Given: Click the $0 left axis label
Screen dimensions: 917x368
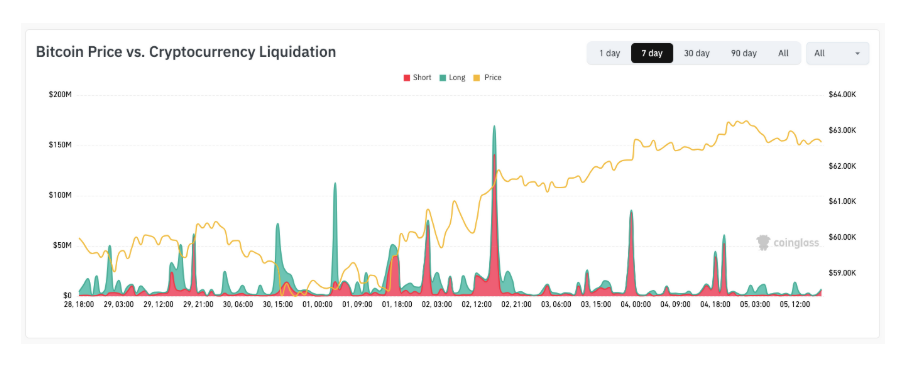Looking at the screenshot, I should click(x=67, y=295).
